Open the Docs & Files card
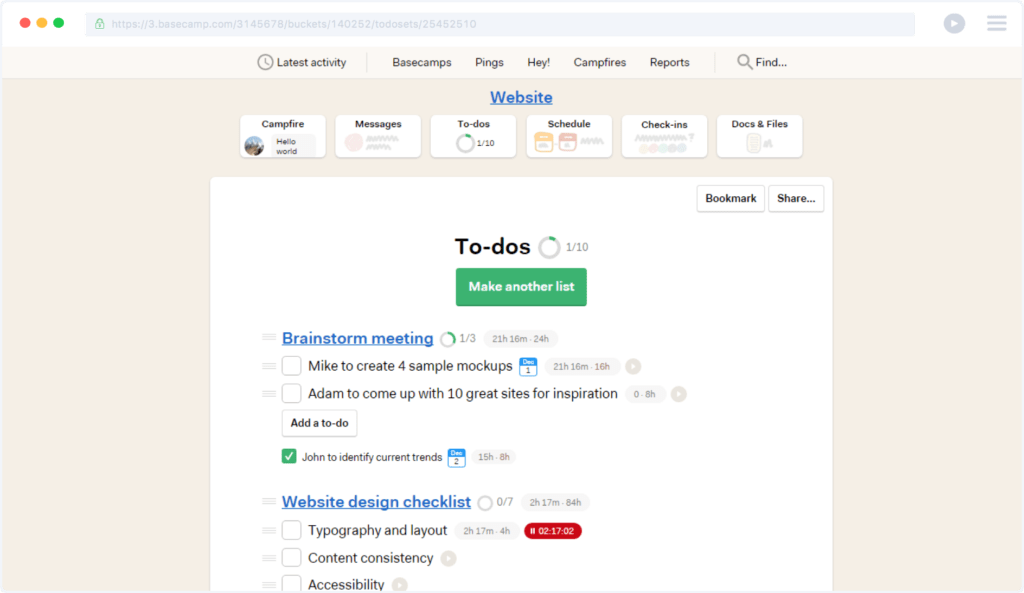The width and height of the screenshot is (1024, 593). coord(759,136)
